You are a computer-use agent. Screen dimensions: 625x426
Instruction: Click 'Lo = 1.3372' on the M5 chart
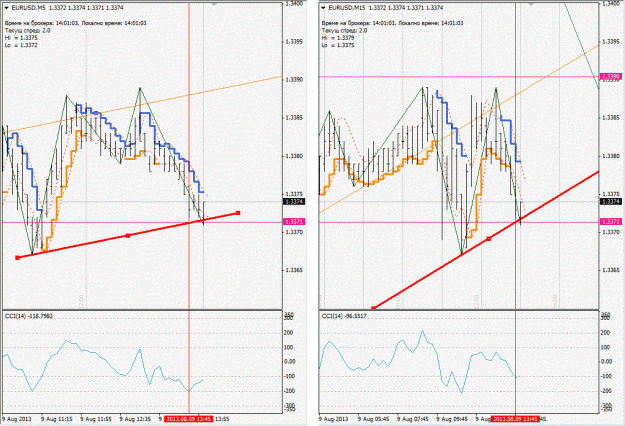pos(21,45)
